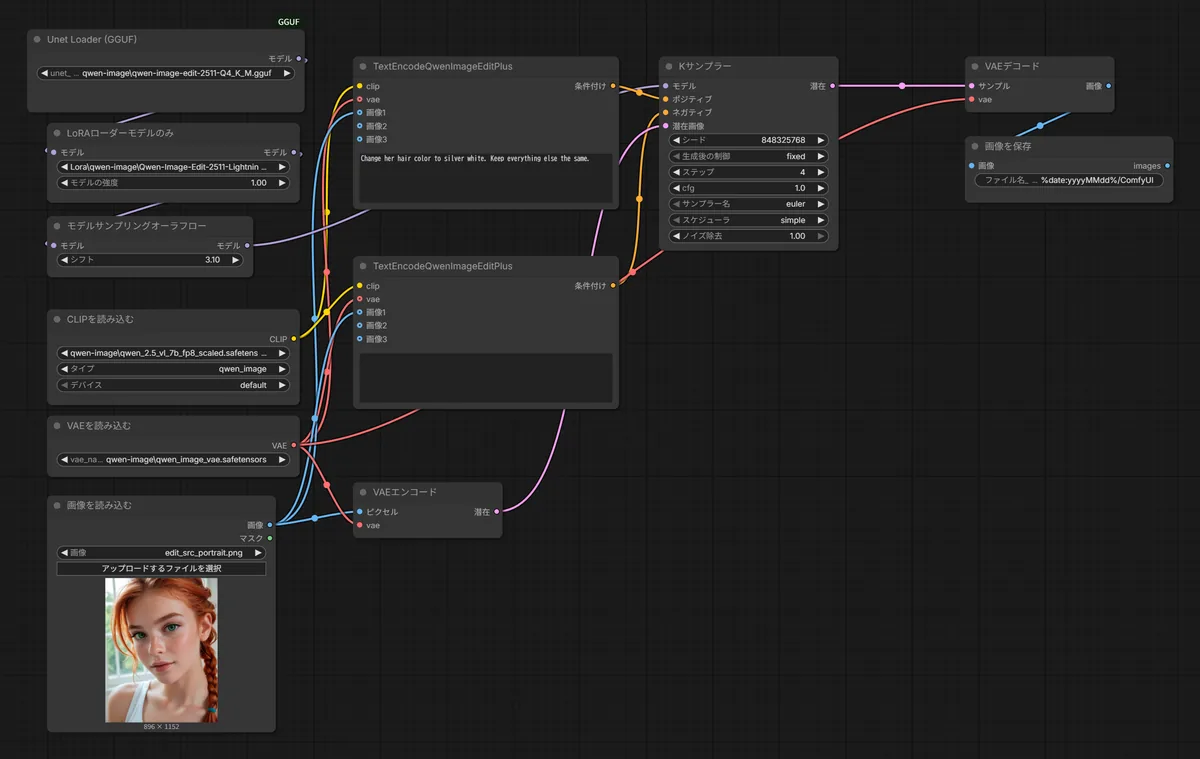1200x759 pixels.
Task: Decrease ステップ count with its left arrow
Action: [x=676, y=172]
